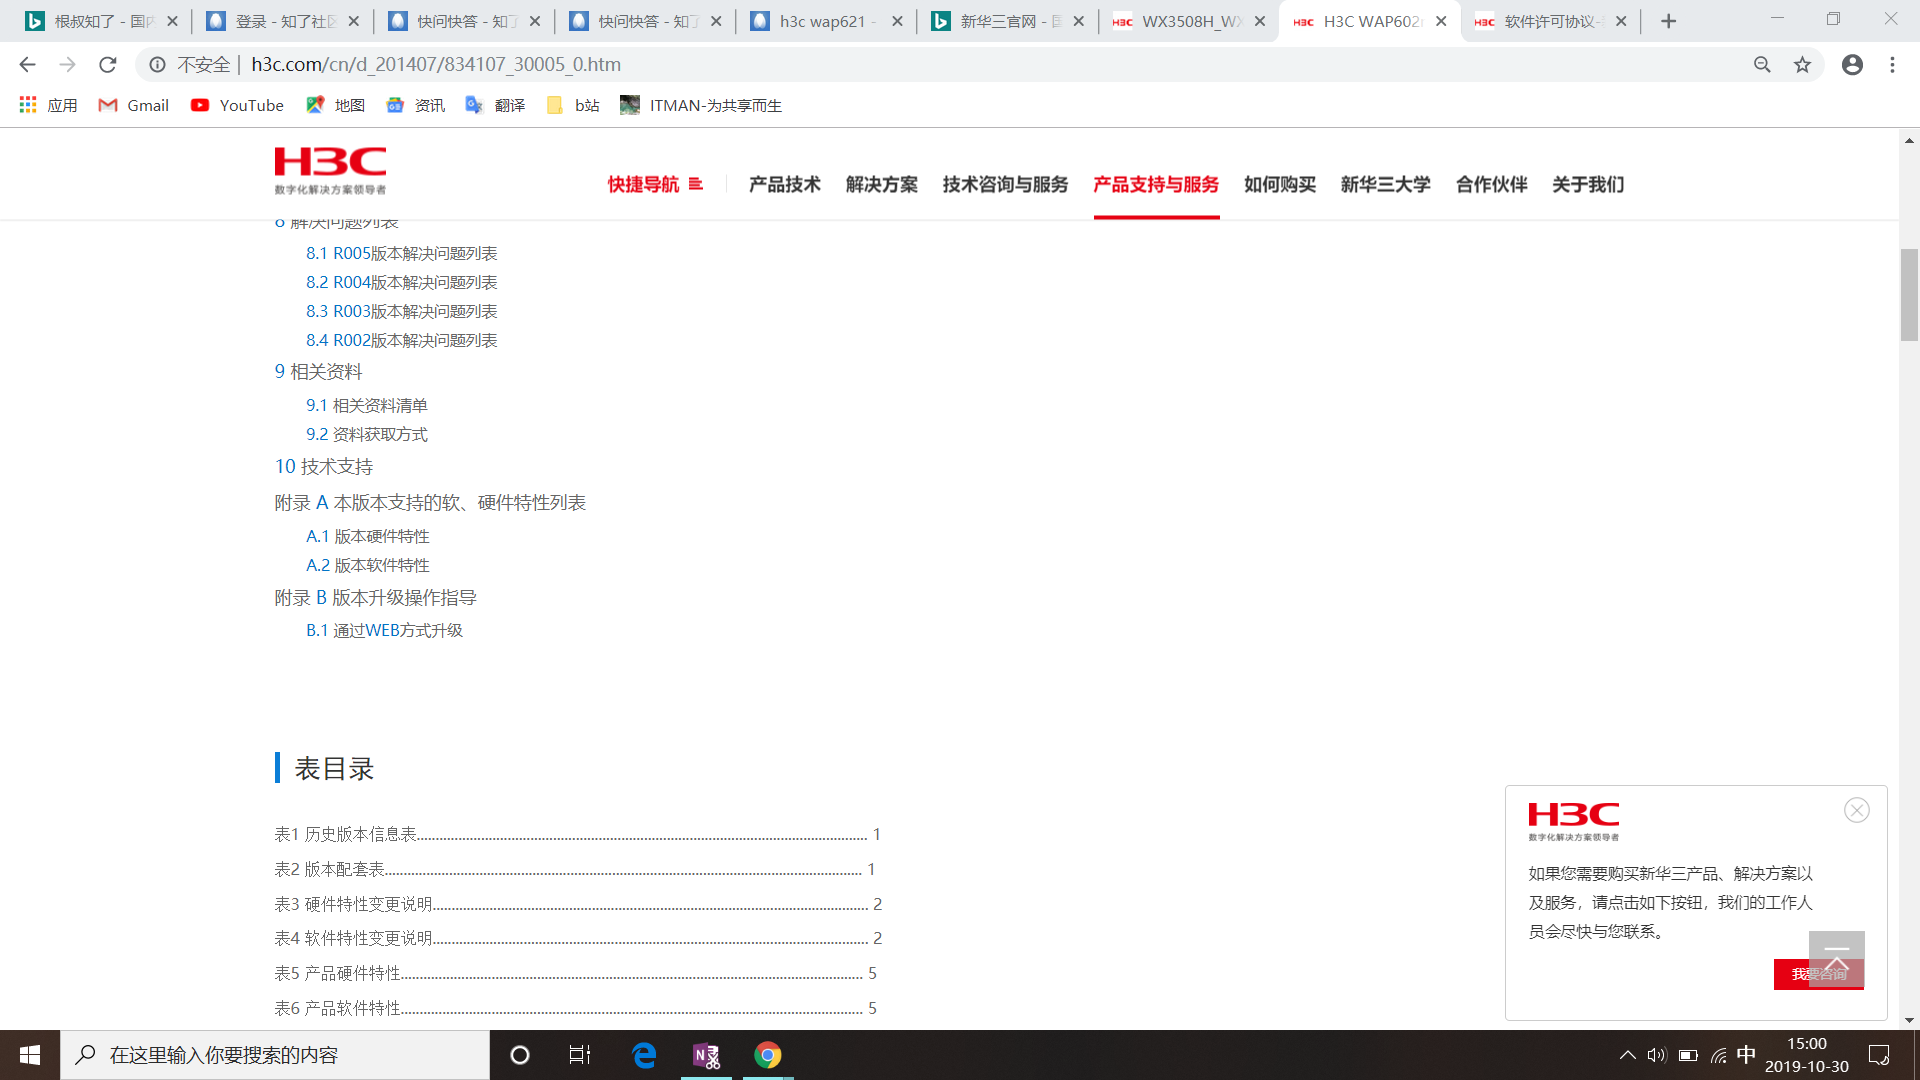Image resolution: width=1920 pixels, height=1080 pixels.
Task: Open link 8.1 R005版本解决问题列表
Action: (x=401, y=253)
